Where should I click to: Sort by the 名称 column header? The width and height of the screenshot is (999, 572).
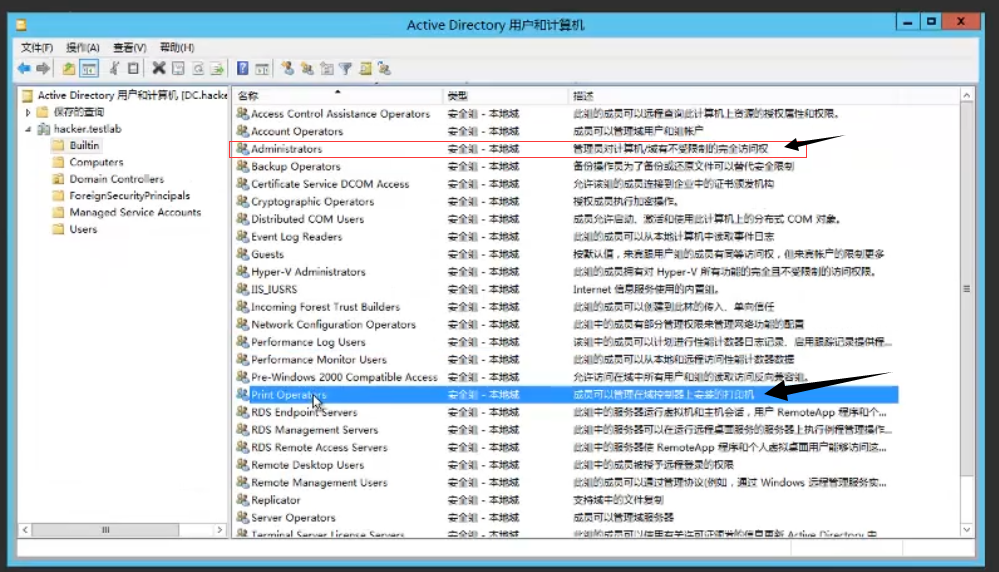pyautogui.click(x=338, y=96)
